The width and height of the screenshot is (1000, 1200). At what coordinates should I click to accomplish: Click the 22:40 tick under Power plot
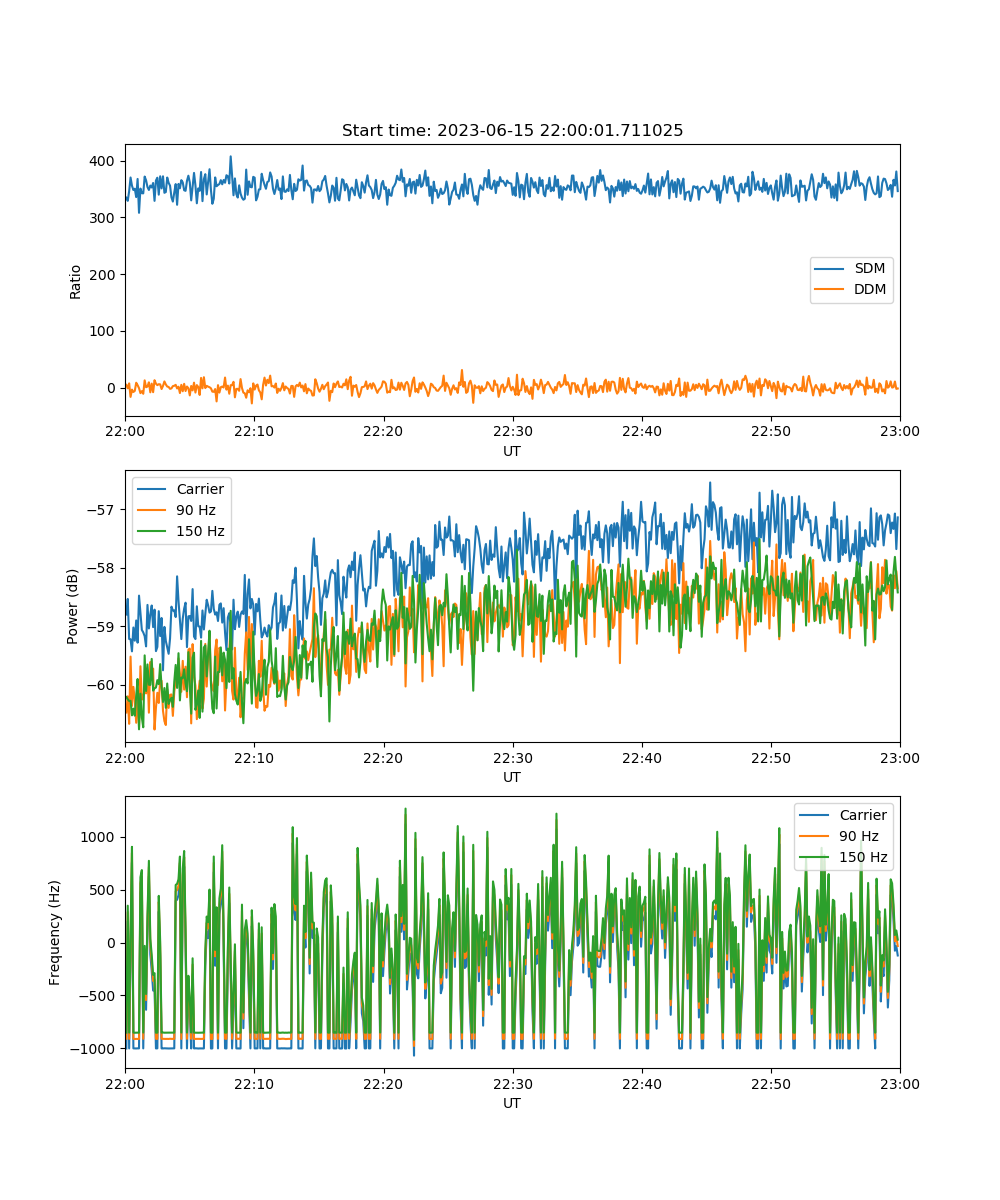642,757
